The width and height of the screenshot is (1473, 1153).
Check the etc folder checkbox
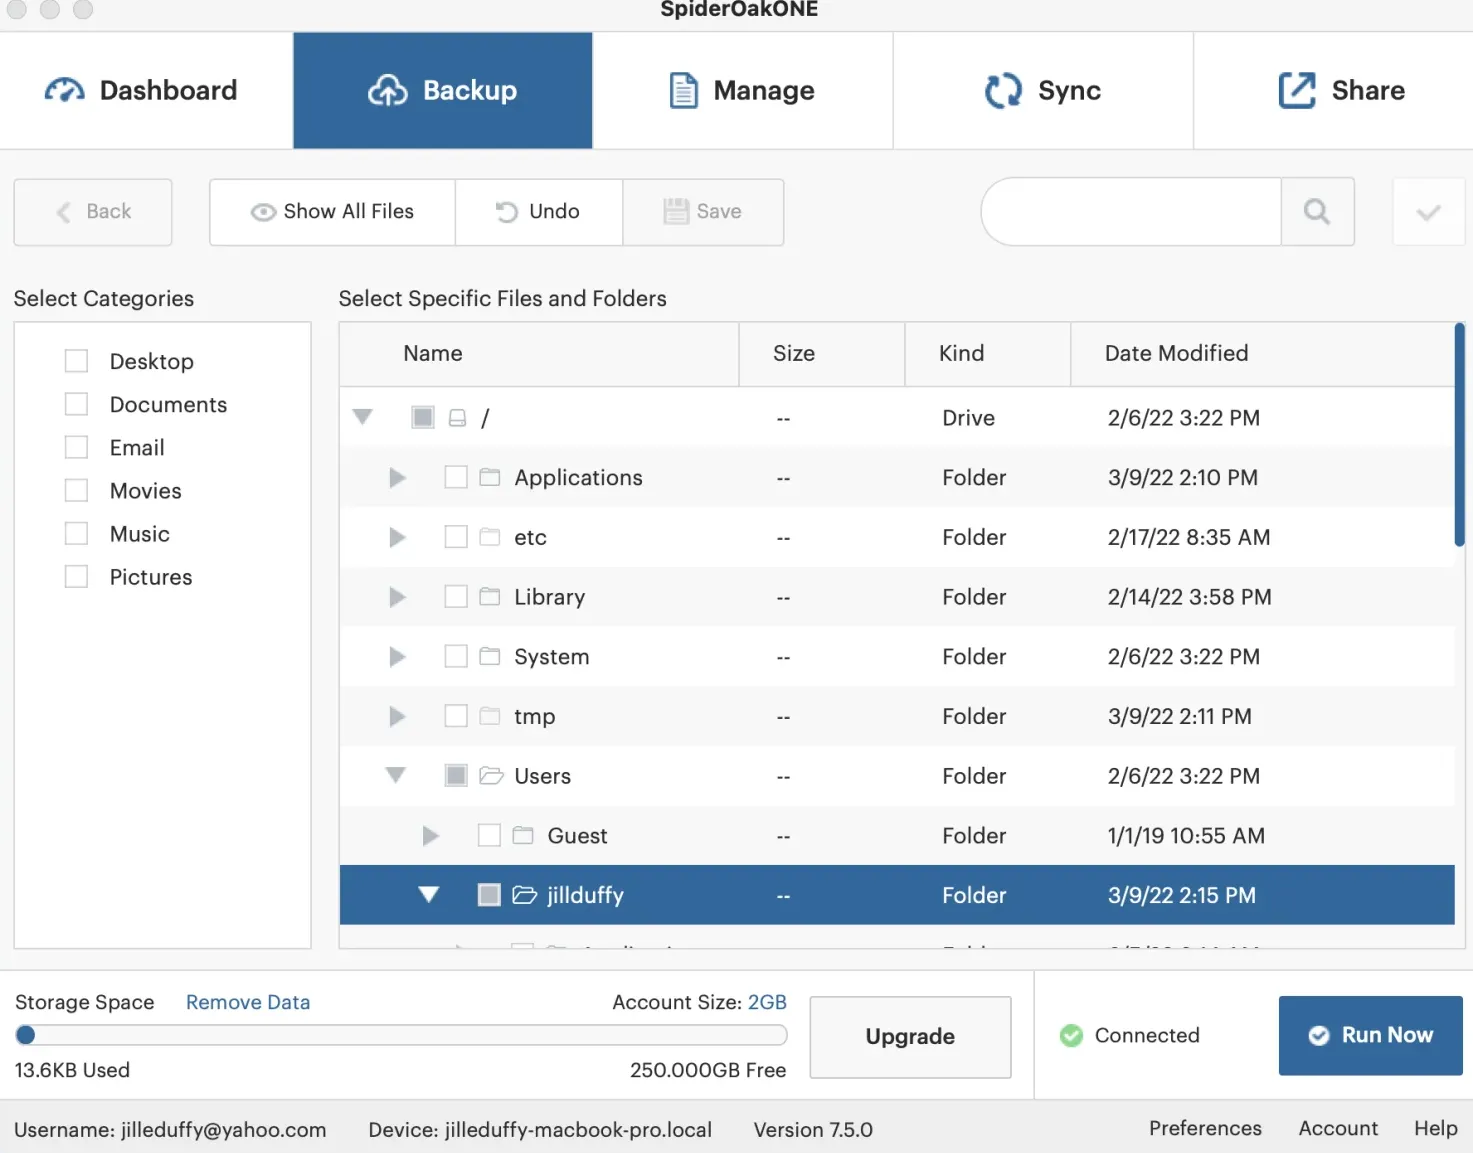point(456,537)
